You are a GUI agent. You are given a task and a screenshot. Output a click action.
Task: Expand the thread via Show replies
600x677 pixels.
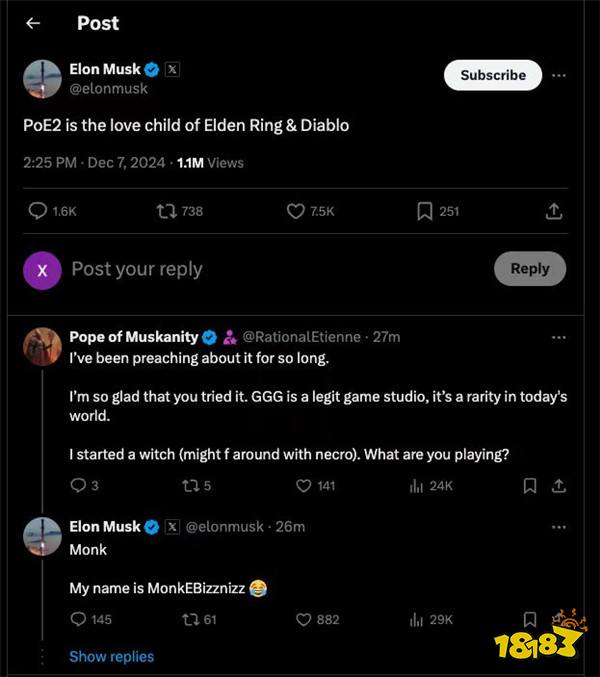click(x=111, y=656)
